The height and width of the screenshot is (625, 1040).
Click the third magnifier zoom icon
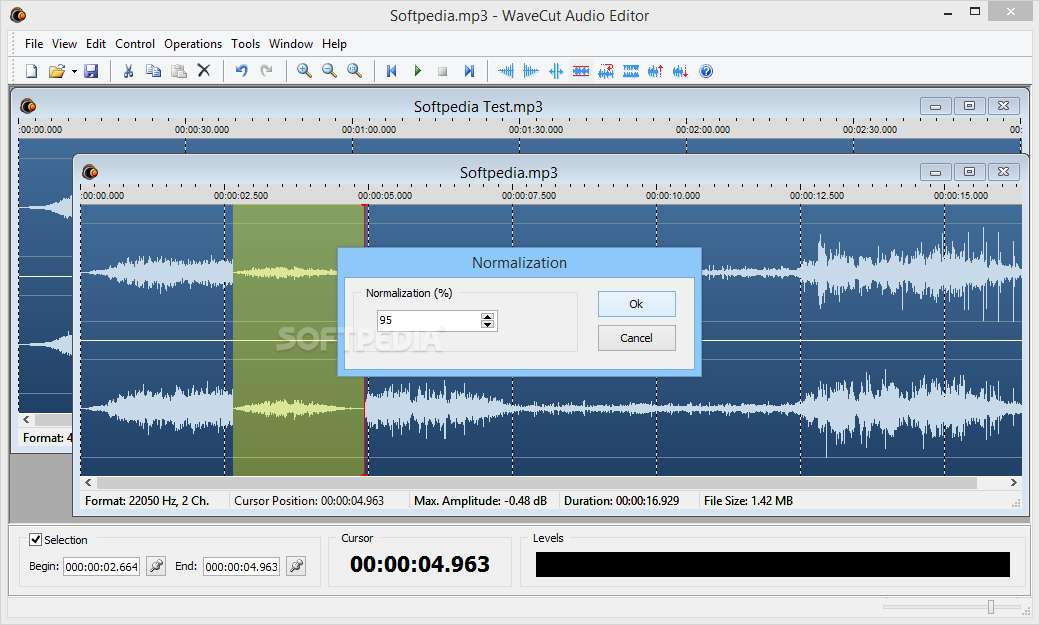coord(354,71)
